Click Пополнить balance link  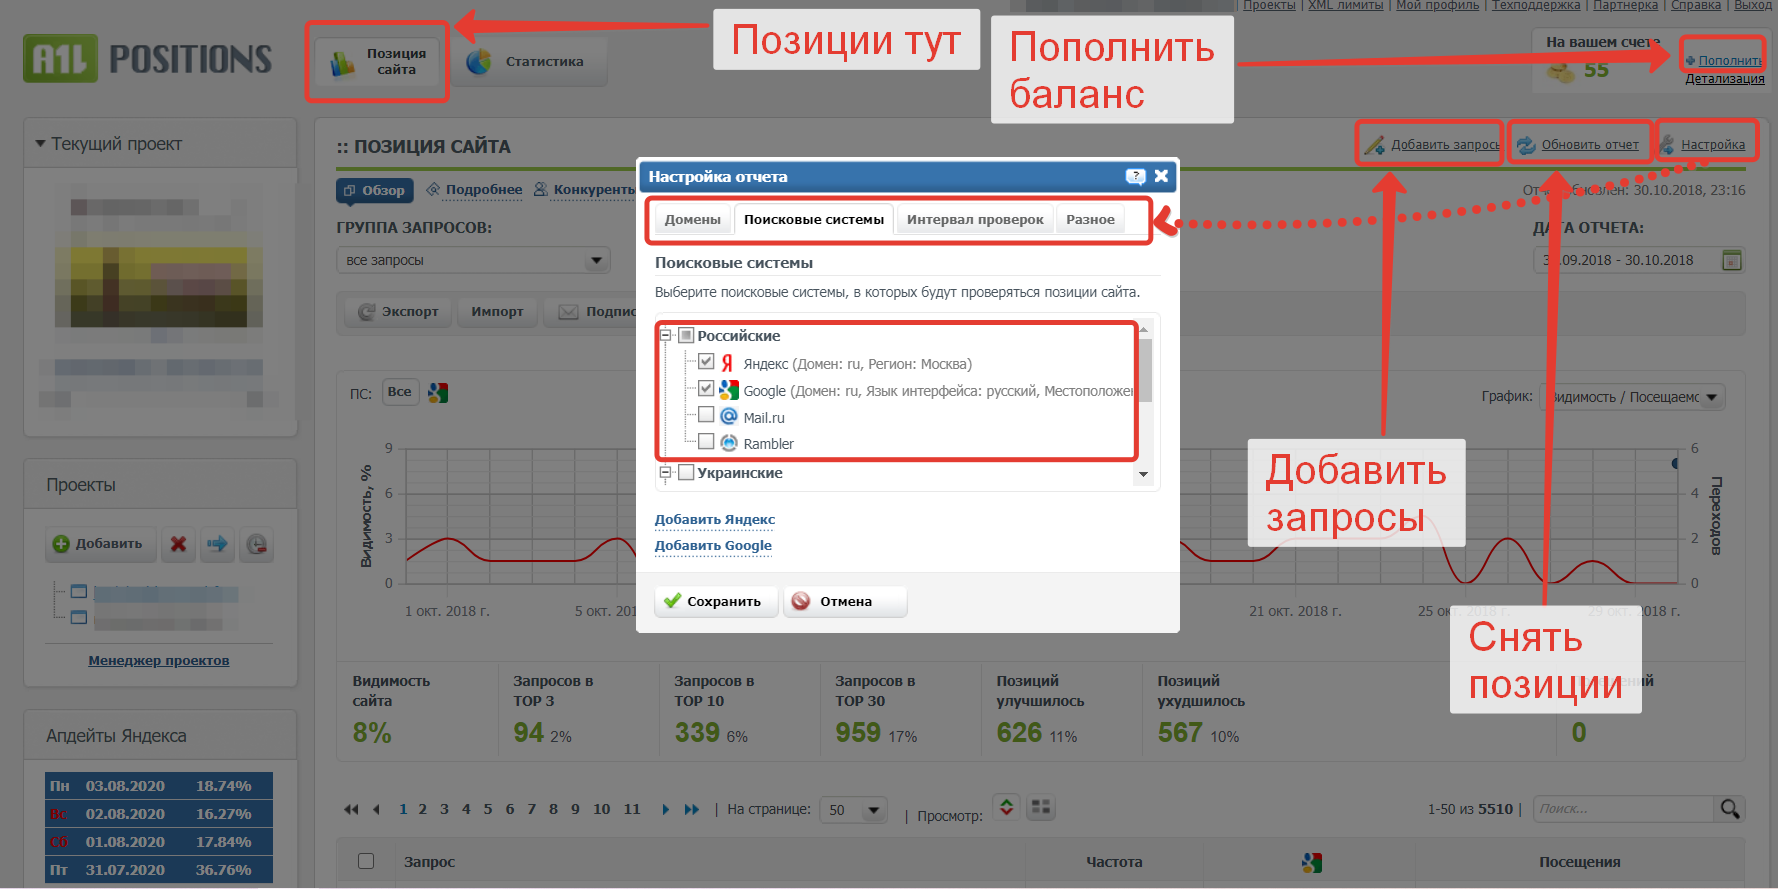(x=1729, y=61)
